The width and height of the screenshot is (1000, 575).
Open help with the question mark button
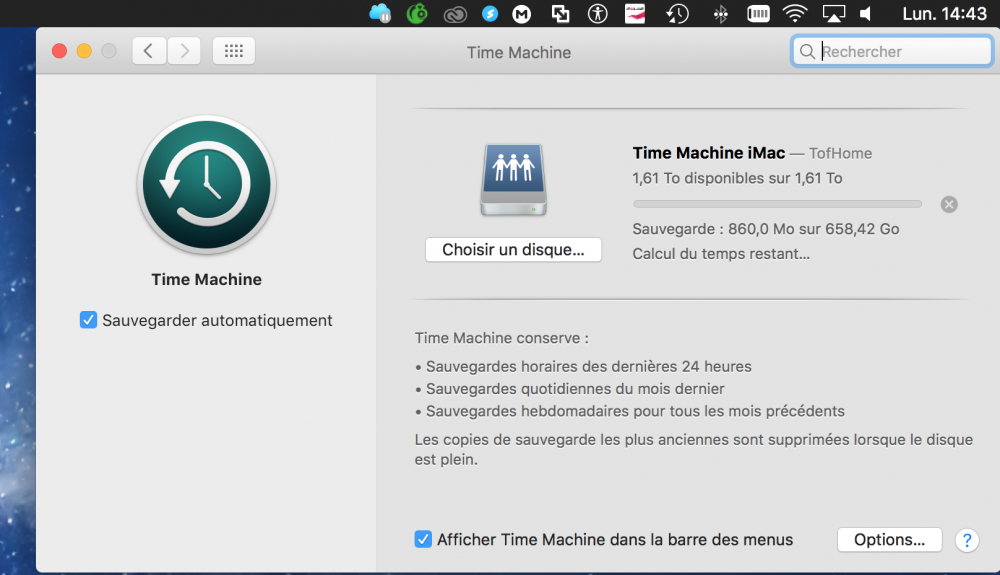coord(967,540)
